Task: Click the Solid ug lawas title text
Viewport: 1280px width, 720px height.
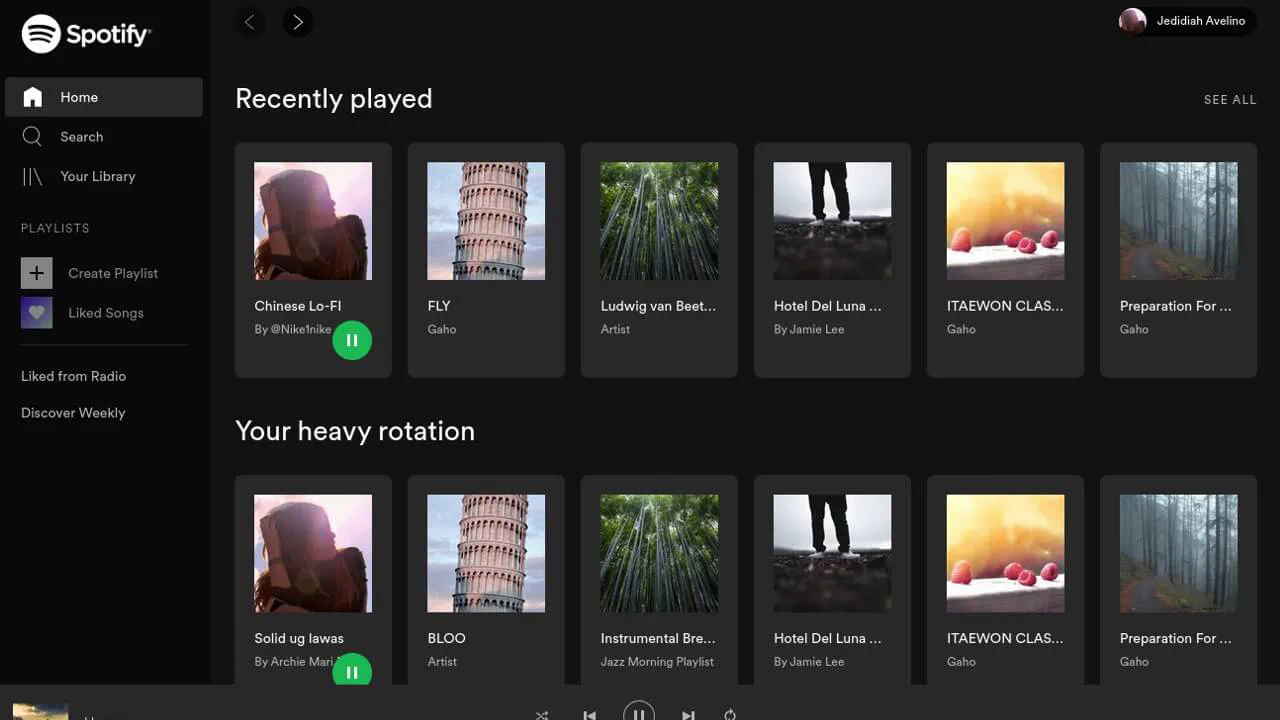Action: click(299, 638)
